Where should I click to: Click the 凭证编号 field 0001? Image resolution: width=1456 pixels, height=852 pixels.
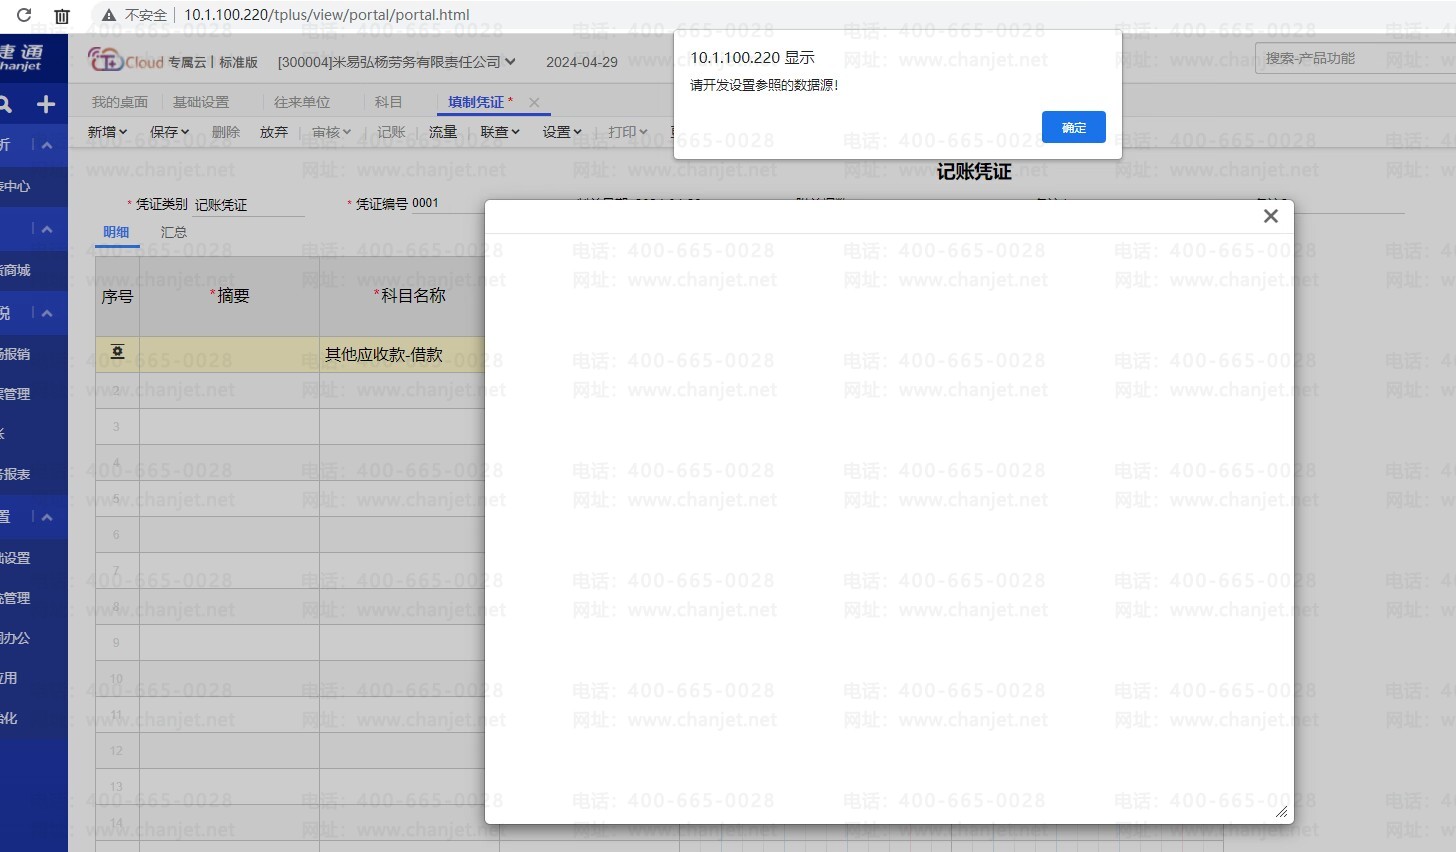point(448,203)
